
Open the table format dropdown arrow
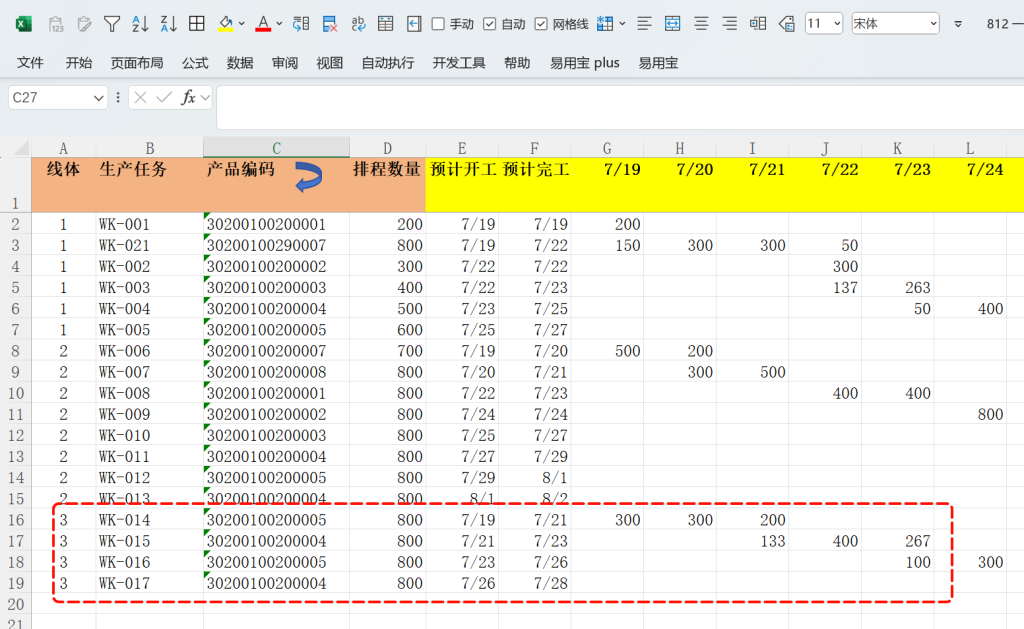tap(622, 24)
